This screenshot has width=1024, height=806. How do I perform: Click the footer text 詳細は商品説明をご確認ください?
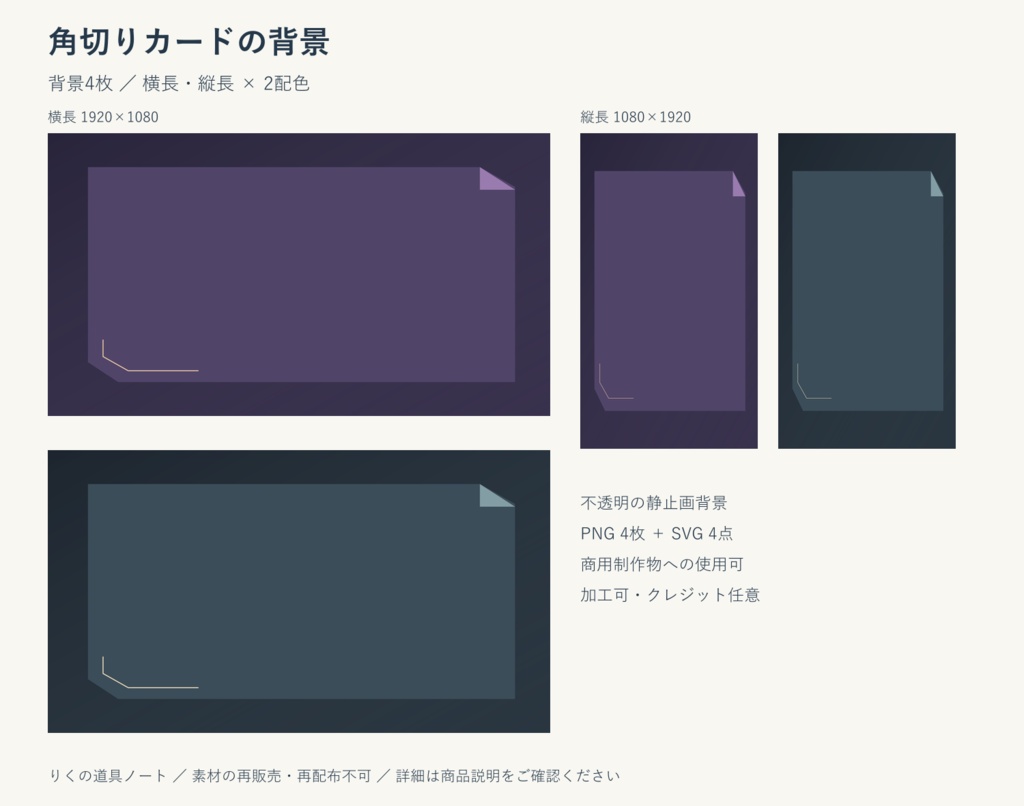point(508,776)
